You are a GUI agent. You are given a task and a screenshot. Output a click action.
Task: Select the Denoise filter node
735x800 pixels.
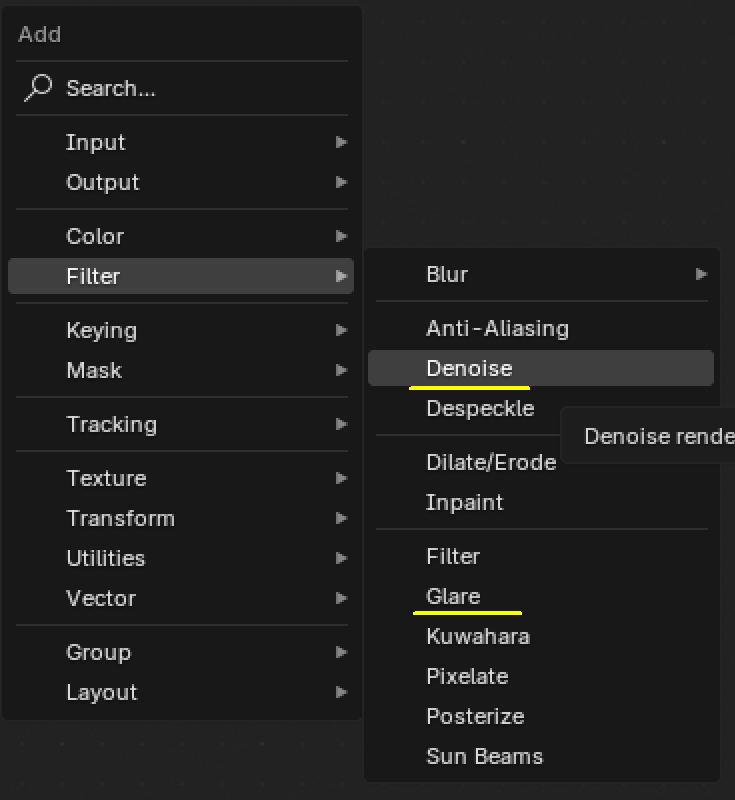[x=469, y=368]
